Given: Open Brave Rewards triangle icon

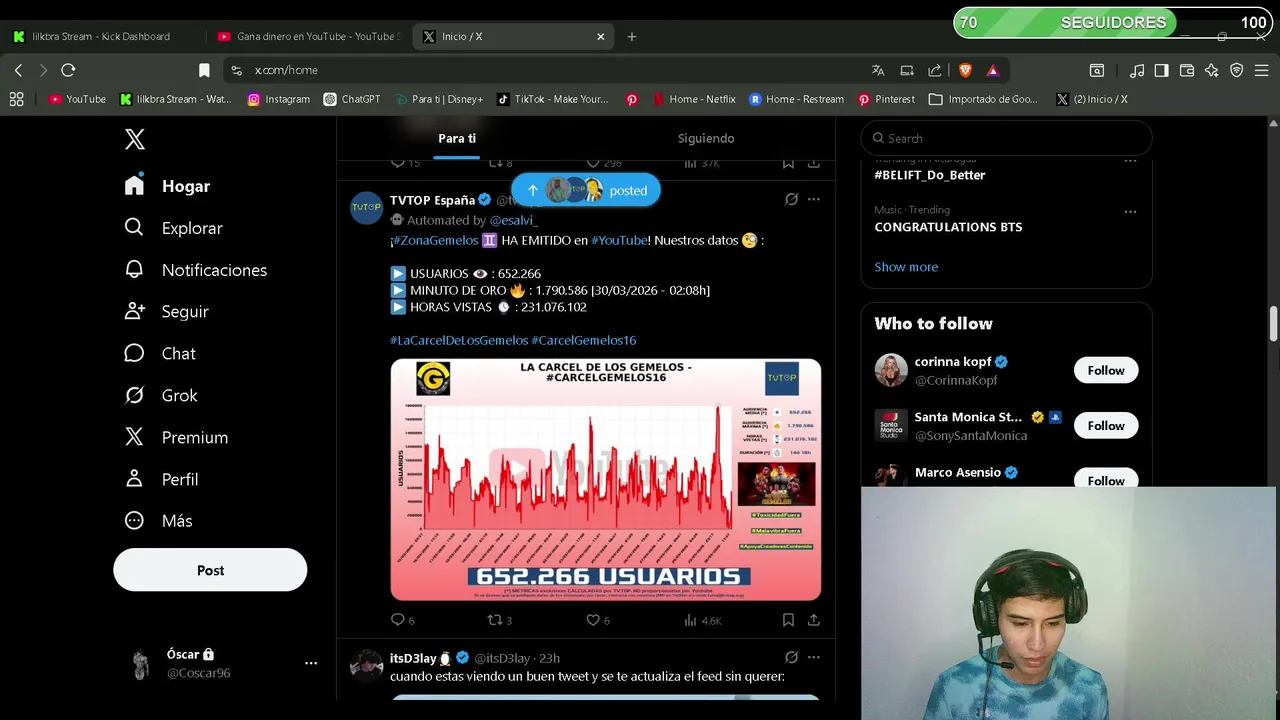Looking at the screenshot, I should tap(993, 70).
